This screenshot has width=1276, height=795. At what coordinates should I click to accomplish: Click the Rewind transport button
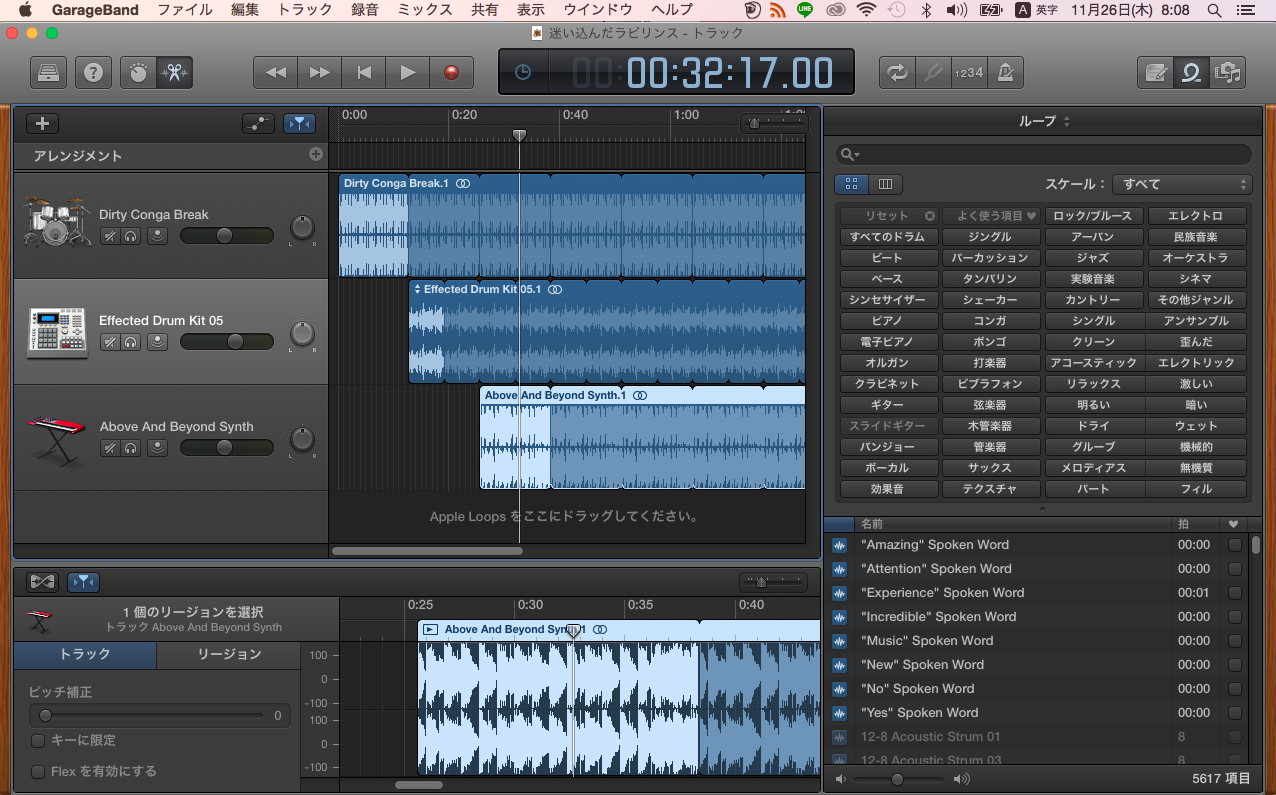[275, 72]
